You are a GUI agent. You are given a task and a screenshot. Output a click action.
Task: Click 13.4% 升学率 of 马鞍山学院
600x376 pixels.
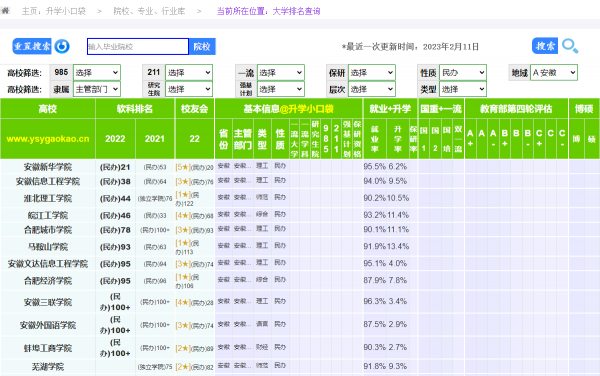click(x=398, y=246)
